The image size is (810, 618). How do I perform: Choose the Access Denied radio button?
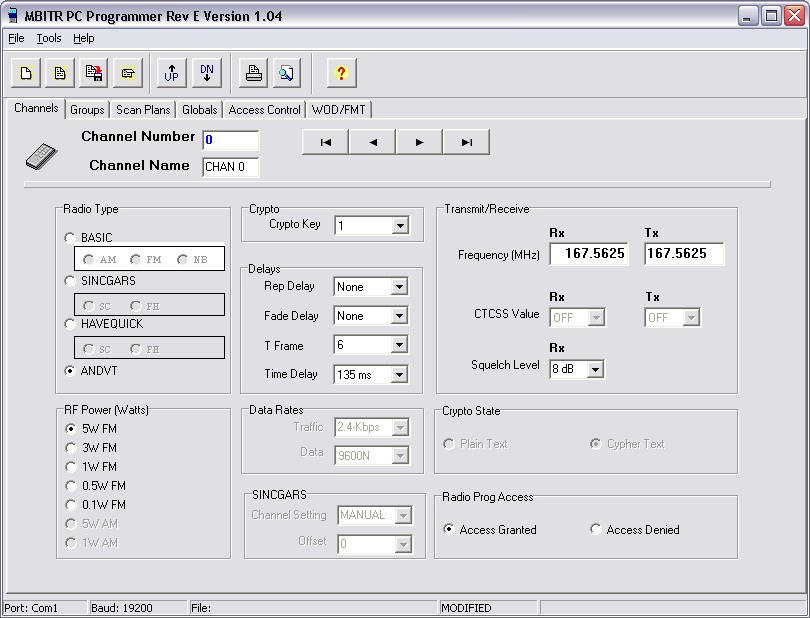point(596,530)
